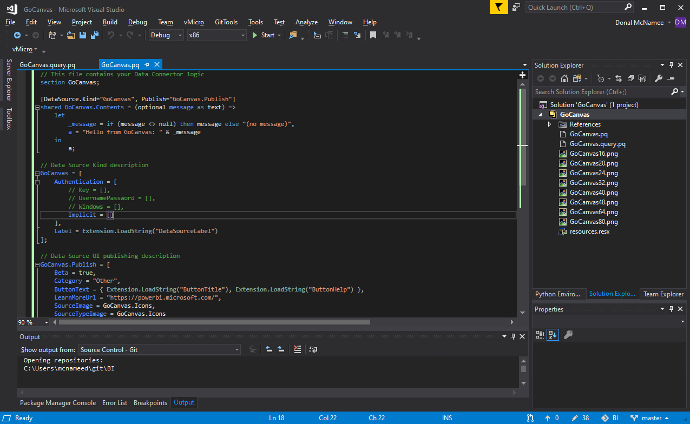
Task: Switch to the GoCanvas.query.pq tab
Action: pyautogui.click(x=48, y=65)
